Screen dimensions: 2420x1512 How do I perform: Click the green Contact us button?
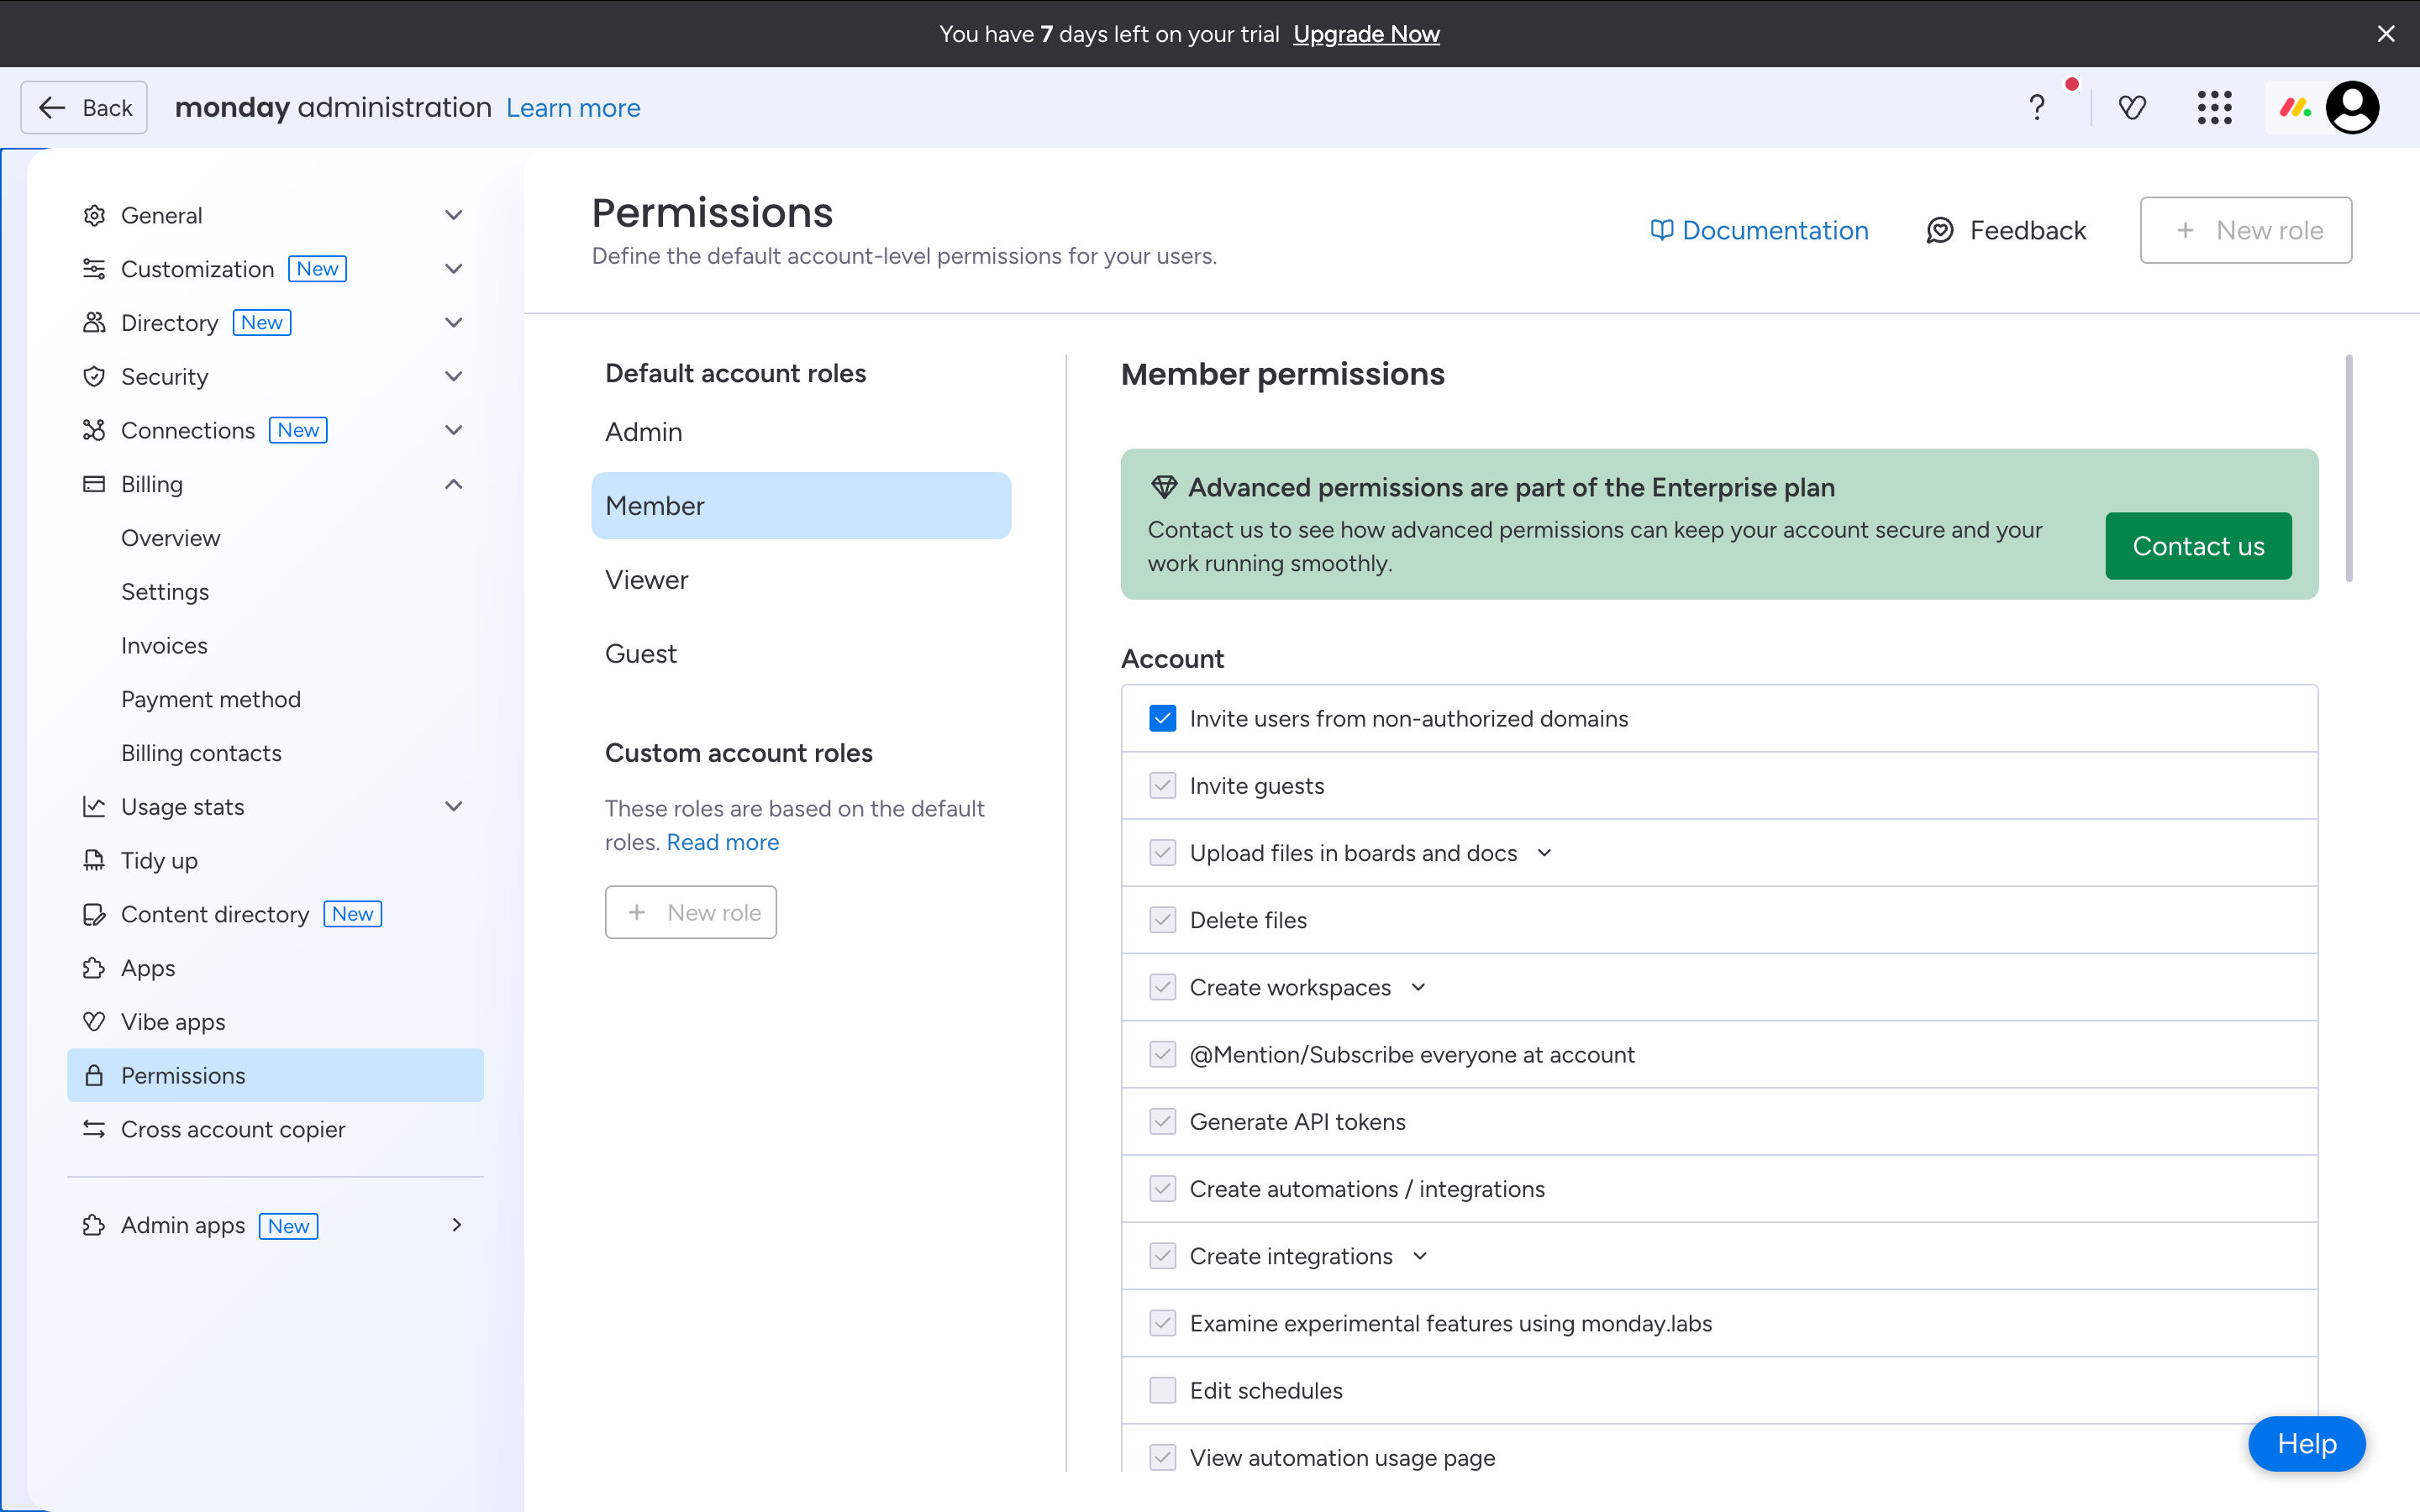[x=2197, y=546]
